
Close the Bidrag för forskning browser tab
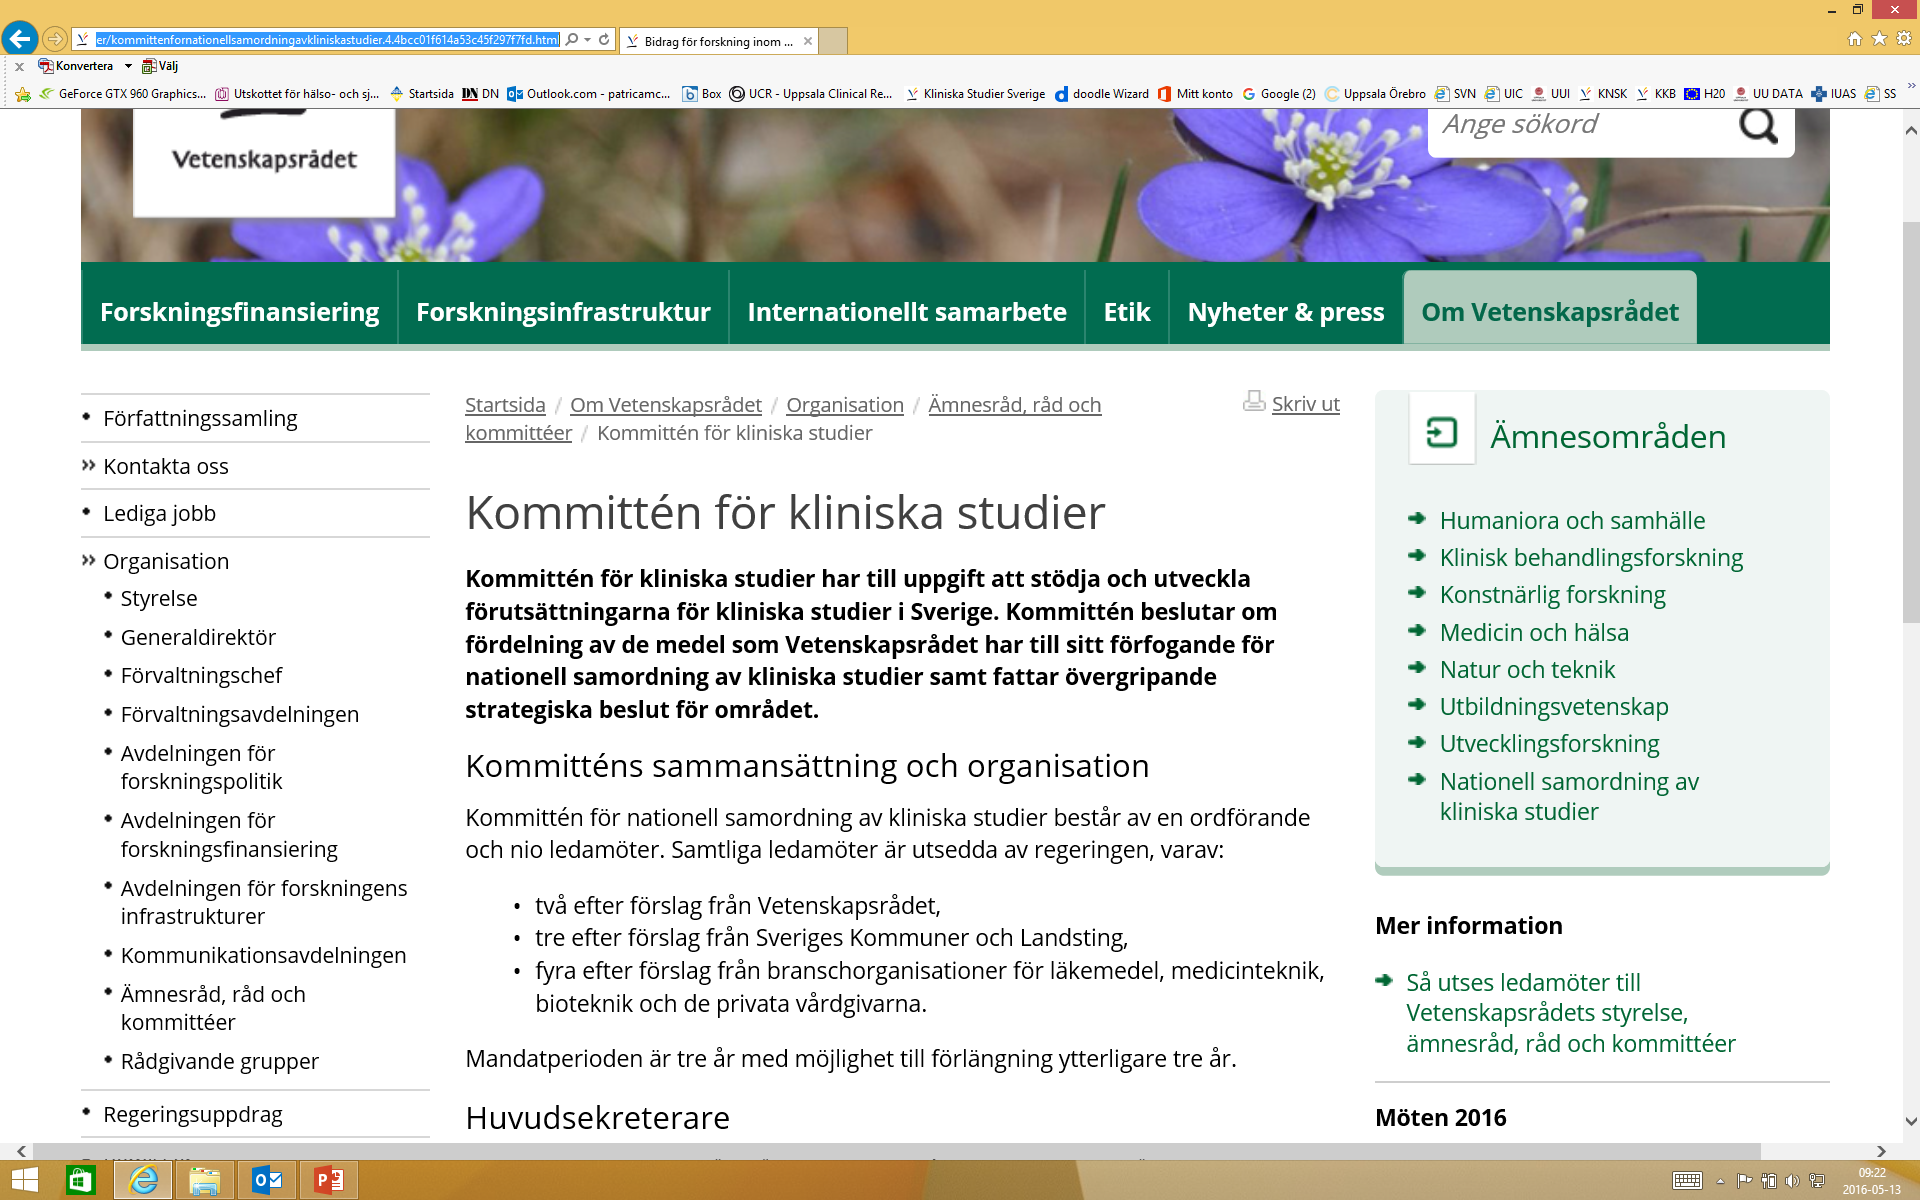click(x=808, y=41)
